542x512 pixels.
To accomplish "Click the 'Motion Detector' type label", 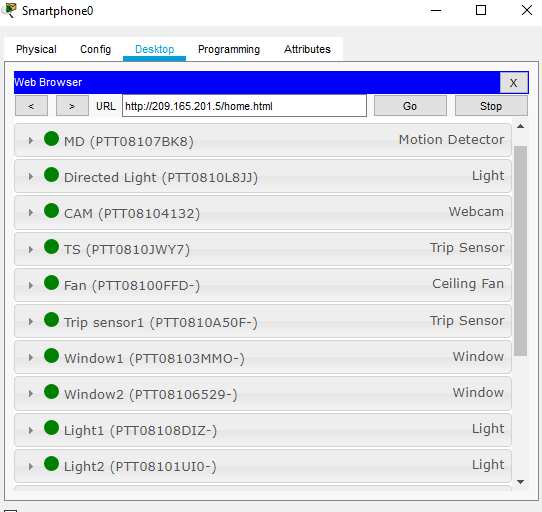I will [451, 139].
